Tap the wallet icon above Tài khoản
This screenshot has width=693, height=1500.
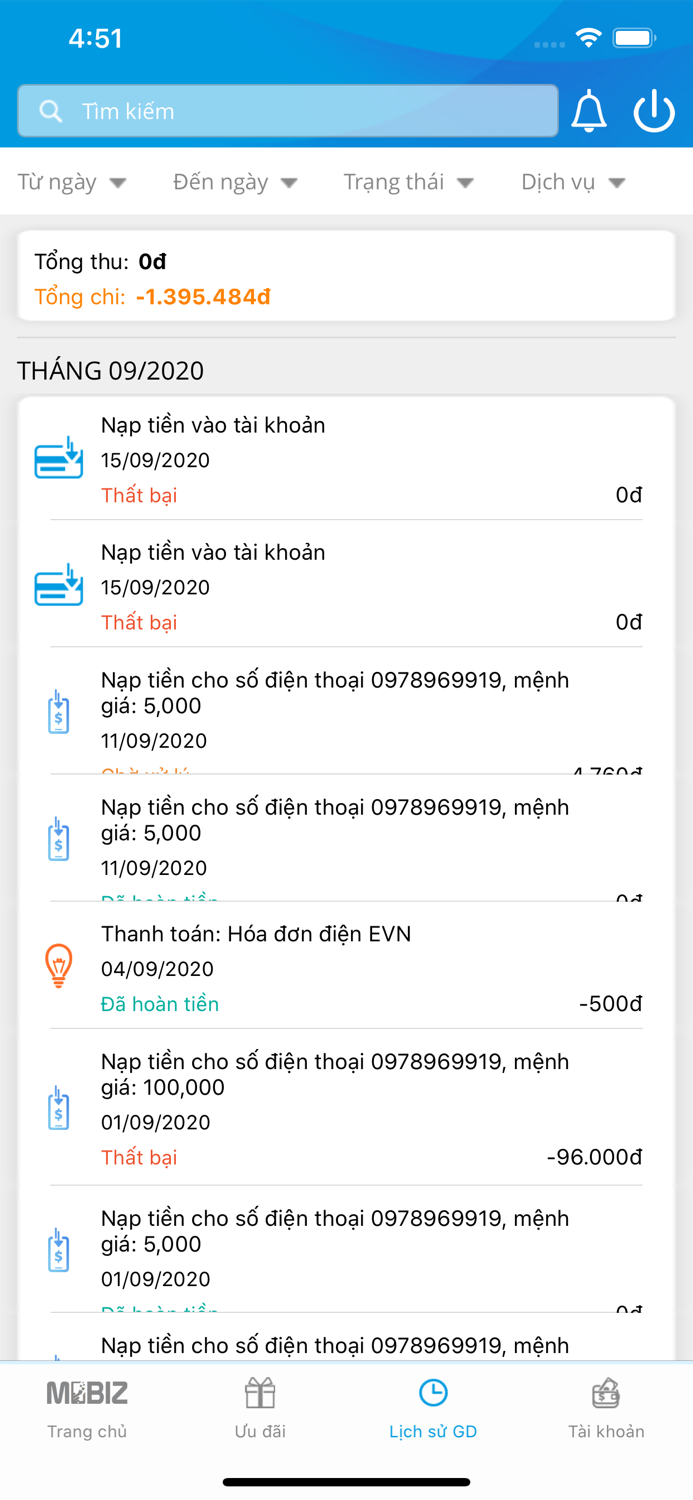606,1391
